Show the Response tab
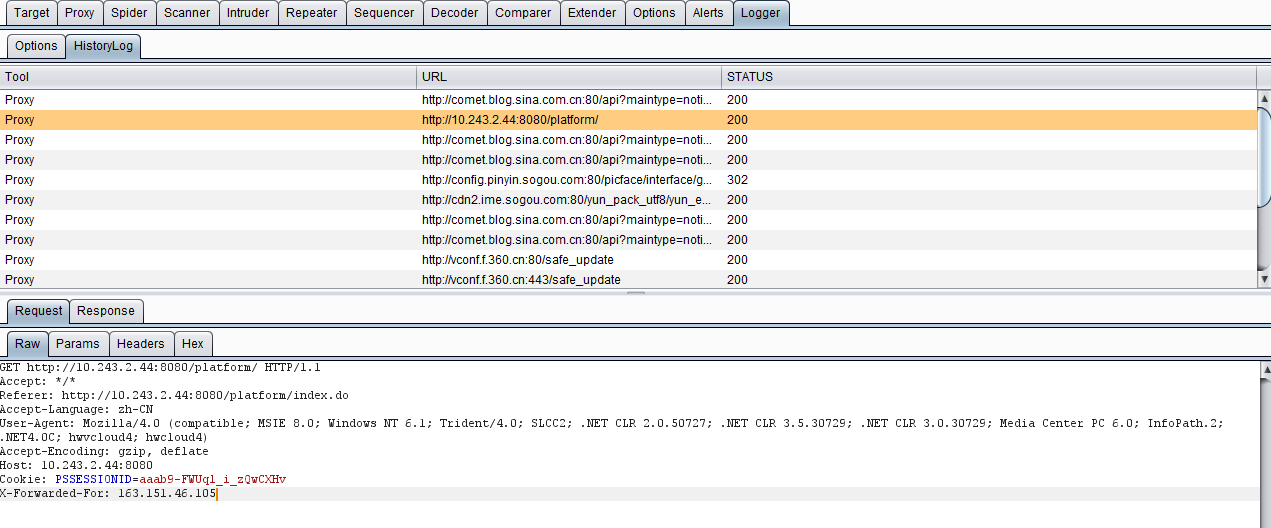The image size is (1271, 528). tap(106, 311)
